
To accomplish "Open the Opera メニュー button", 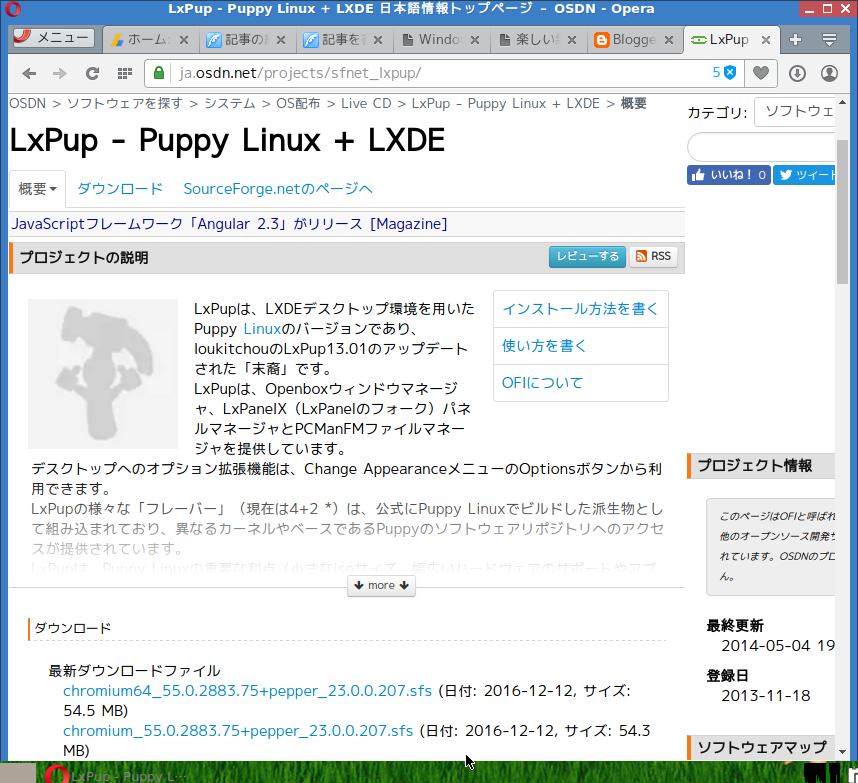I will point(53,38).
